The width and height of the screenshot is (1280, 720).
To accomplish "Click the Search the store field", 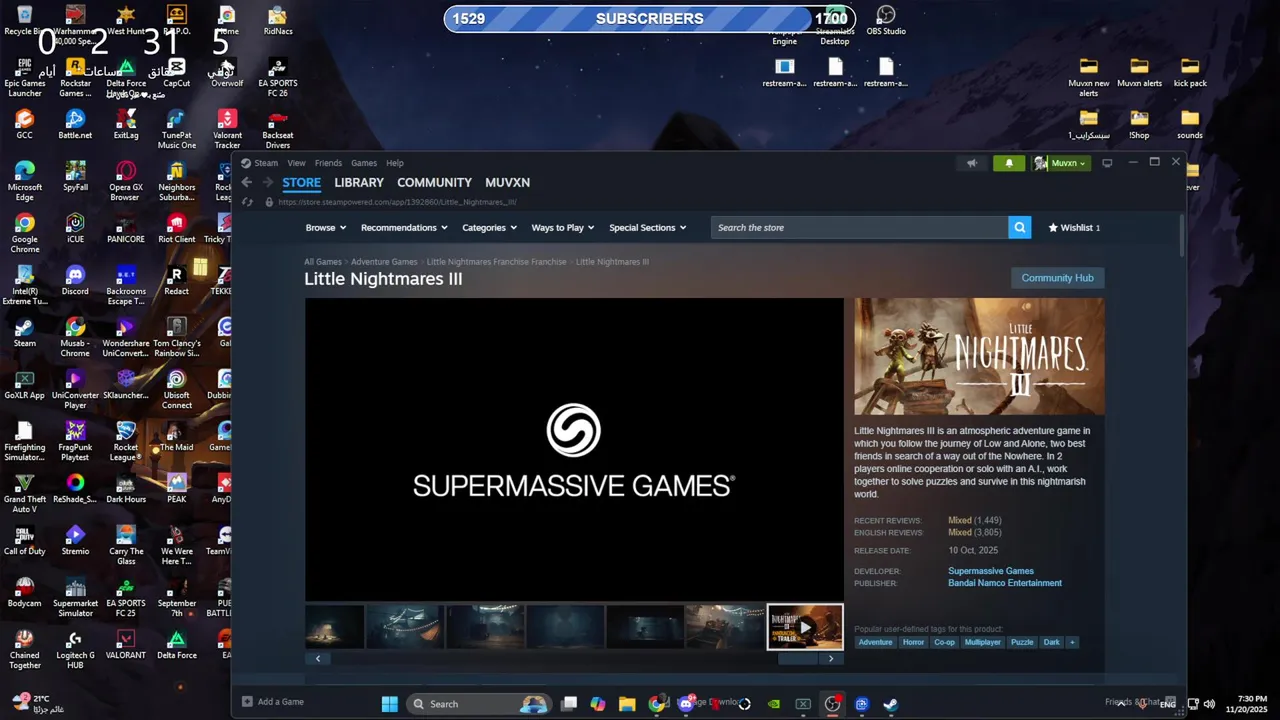I will [860, 227].
